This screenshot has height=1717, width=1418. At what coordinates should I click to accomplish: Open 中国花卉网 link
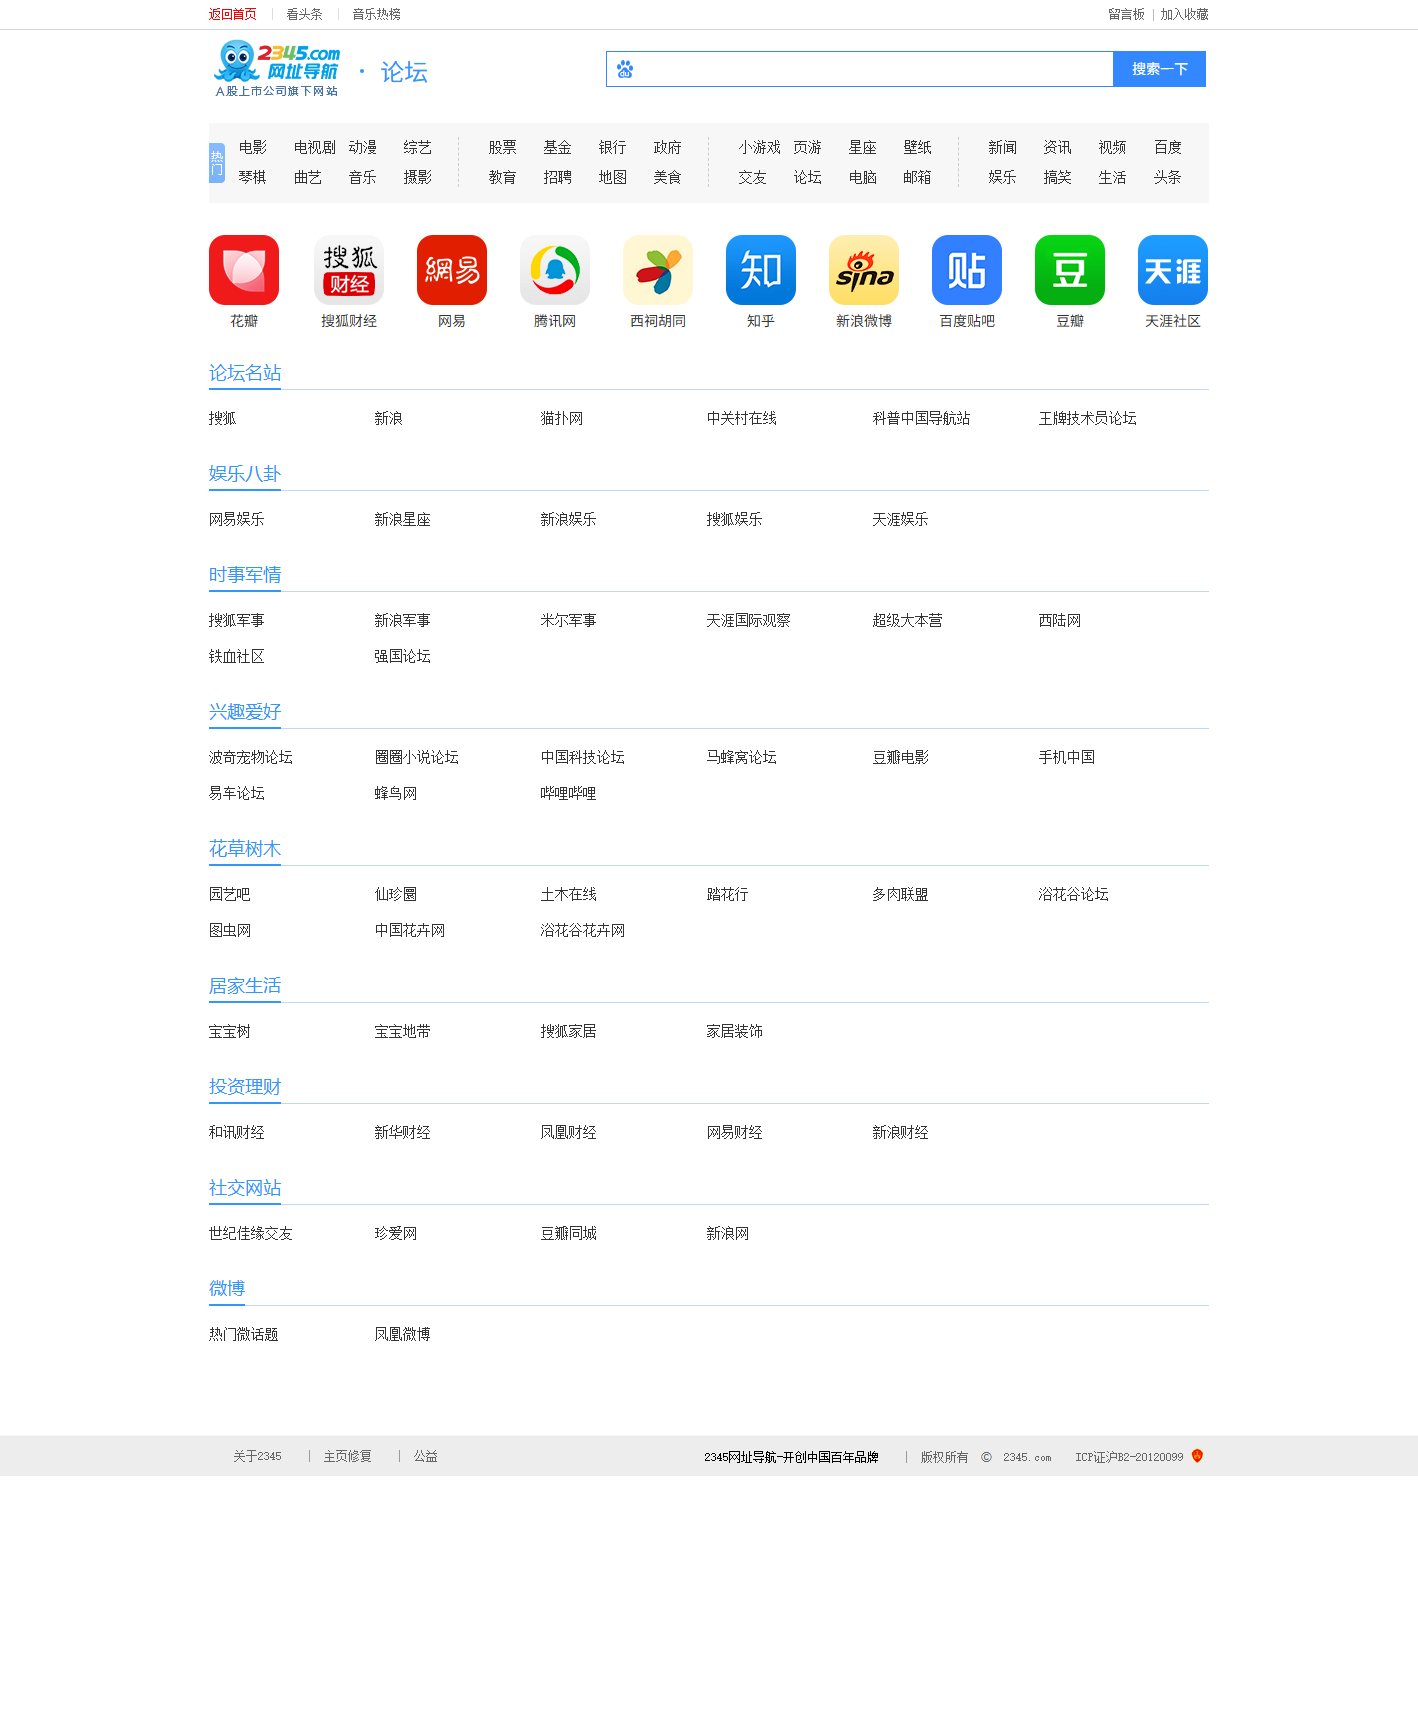[410, 930]
